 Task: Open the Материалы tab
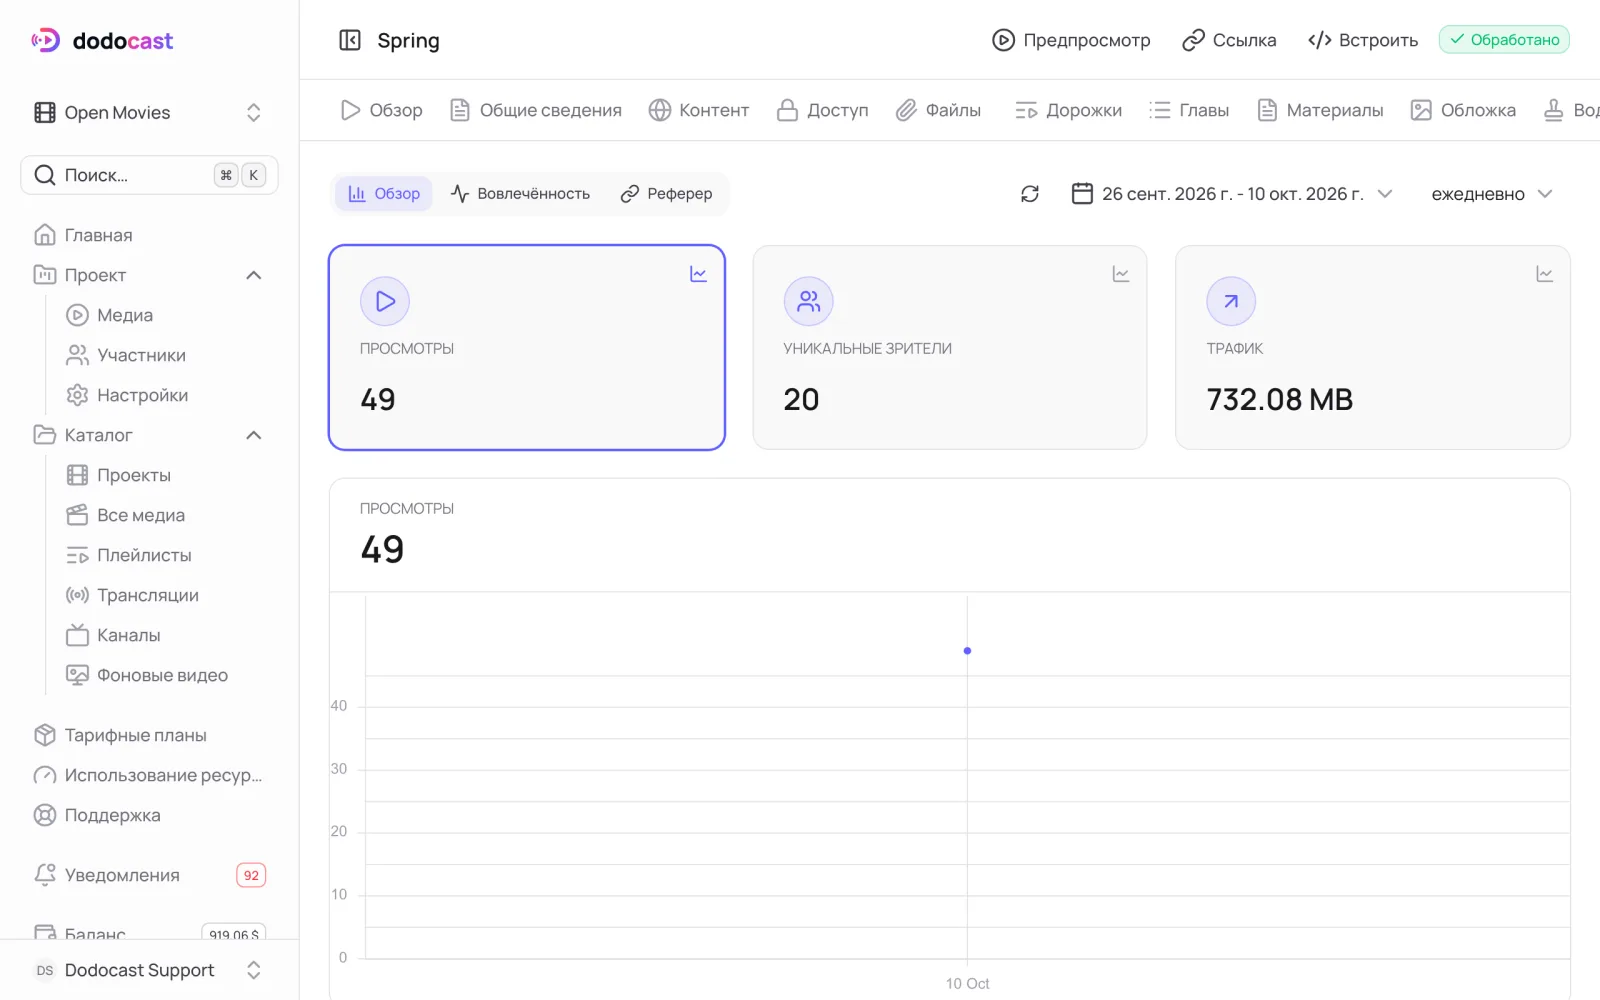(x=1320, y=110)
